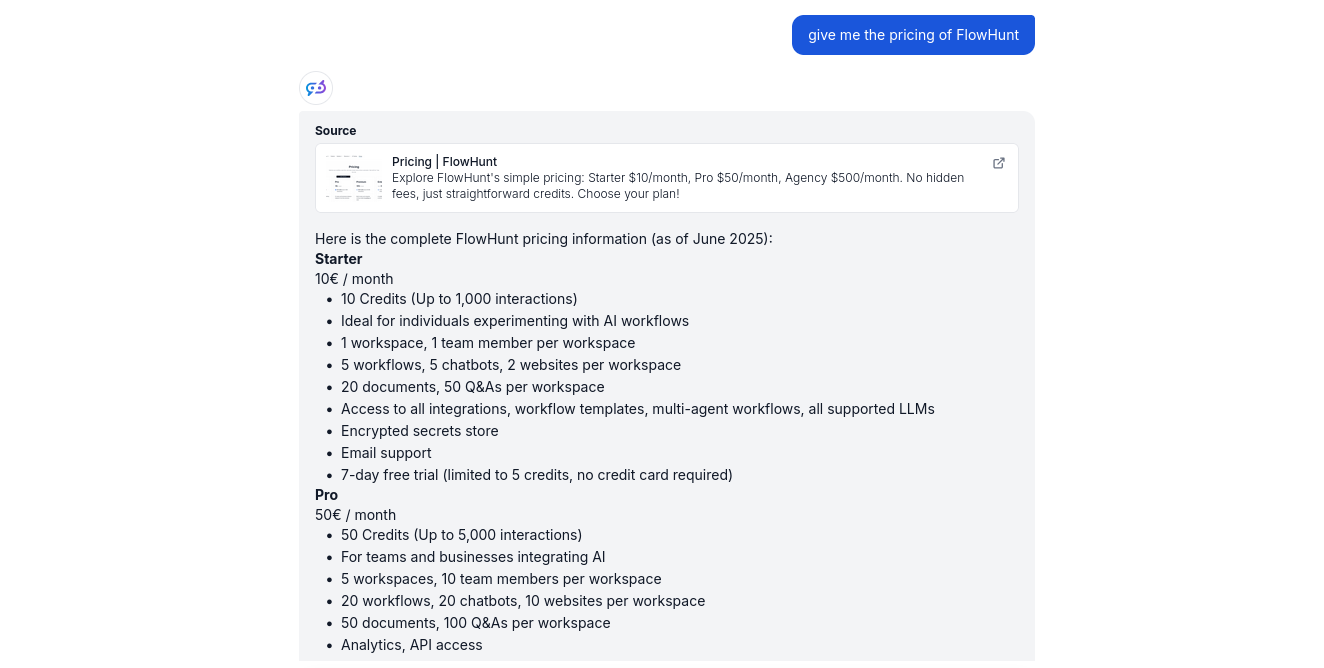1324x668 pixels.
Task: Click the 50€ / month price text
Action: point(355,514)
